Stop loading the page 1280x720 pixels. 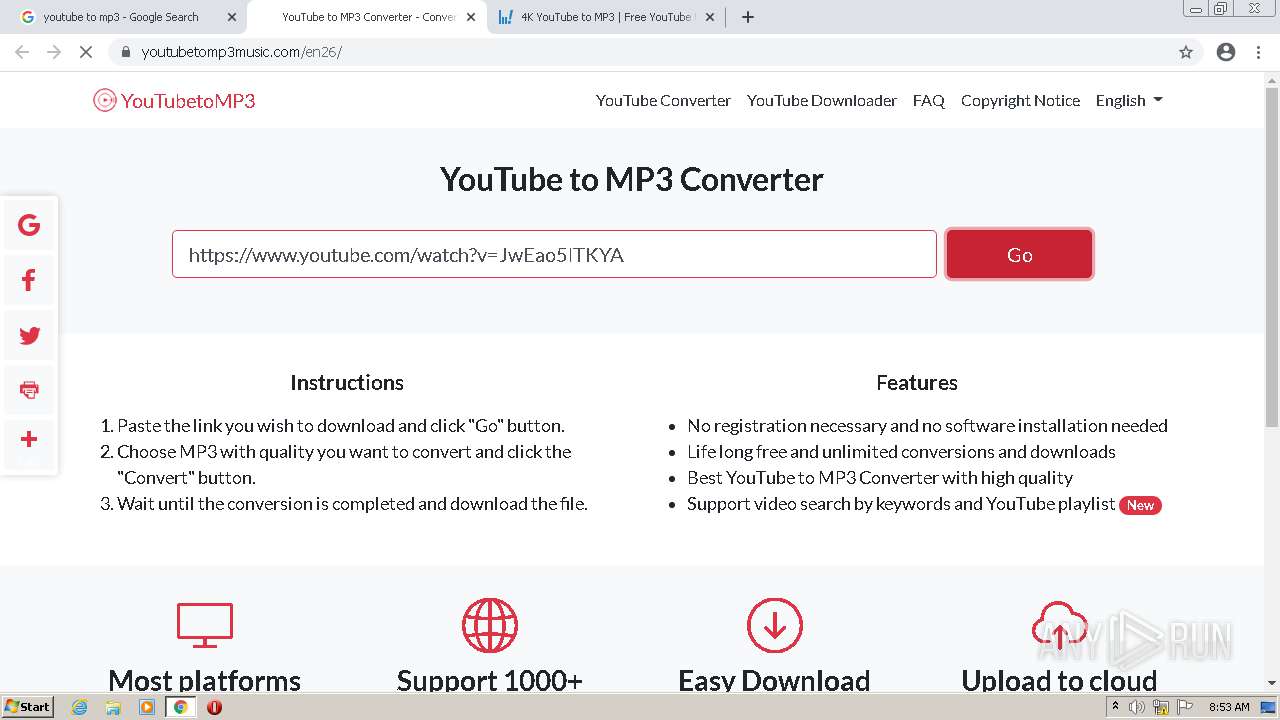pos(86,52)
